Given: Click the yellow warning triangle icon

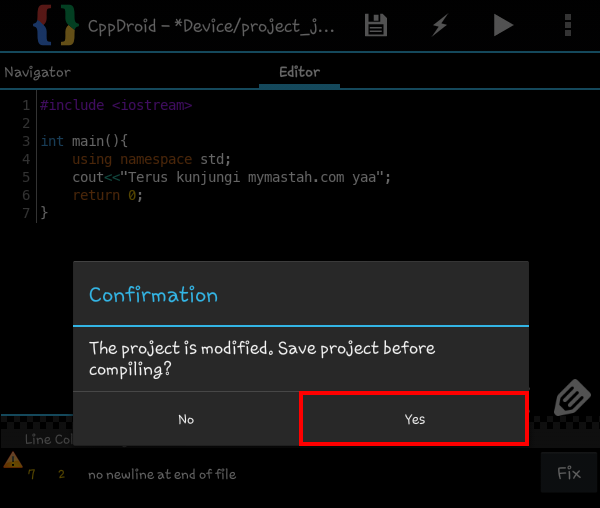Looking at the screenshot, I should (x=13, y=460).
